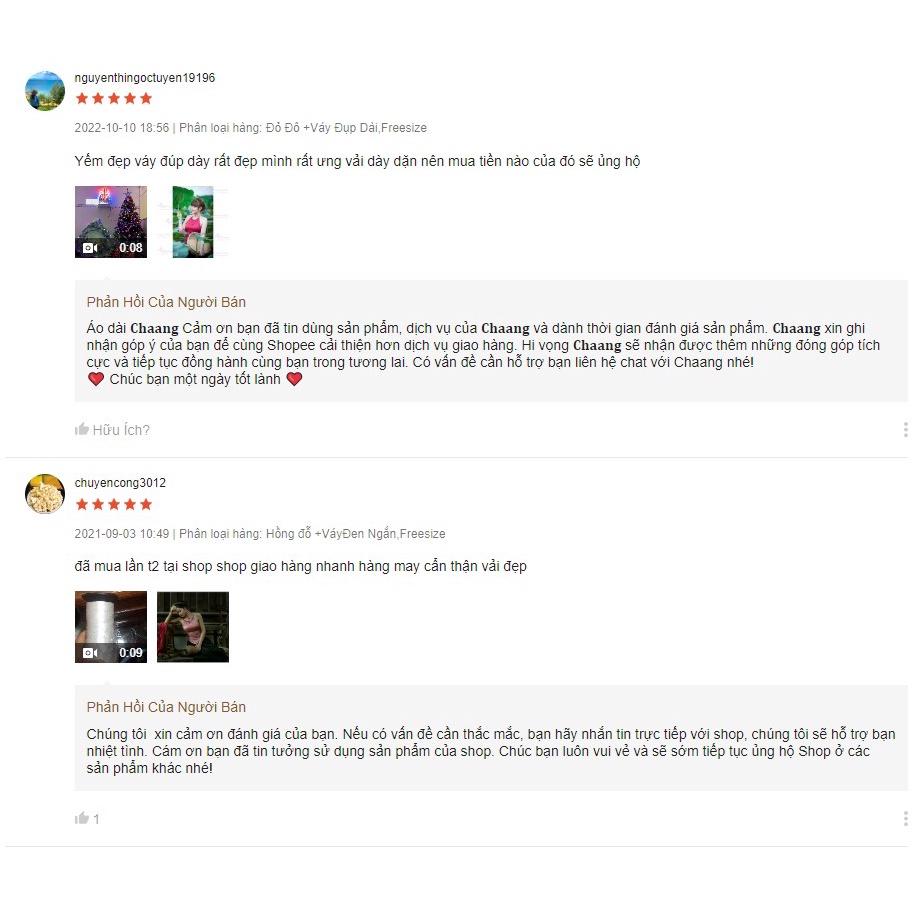The height and width of the screenshot is (915, 915).
Task: Open three-dot menu on first review
Action: coord(905,430)
